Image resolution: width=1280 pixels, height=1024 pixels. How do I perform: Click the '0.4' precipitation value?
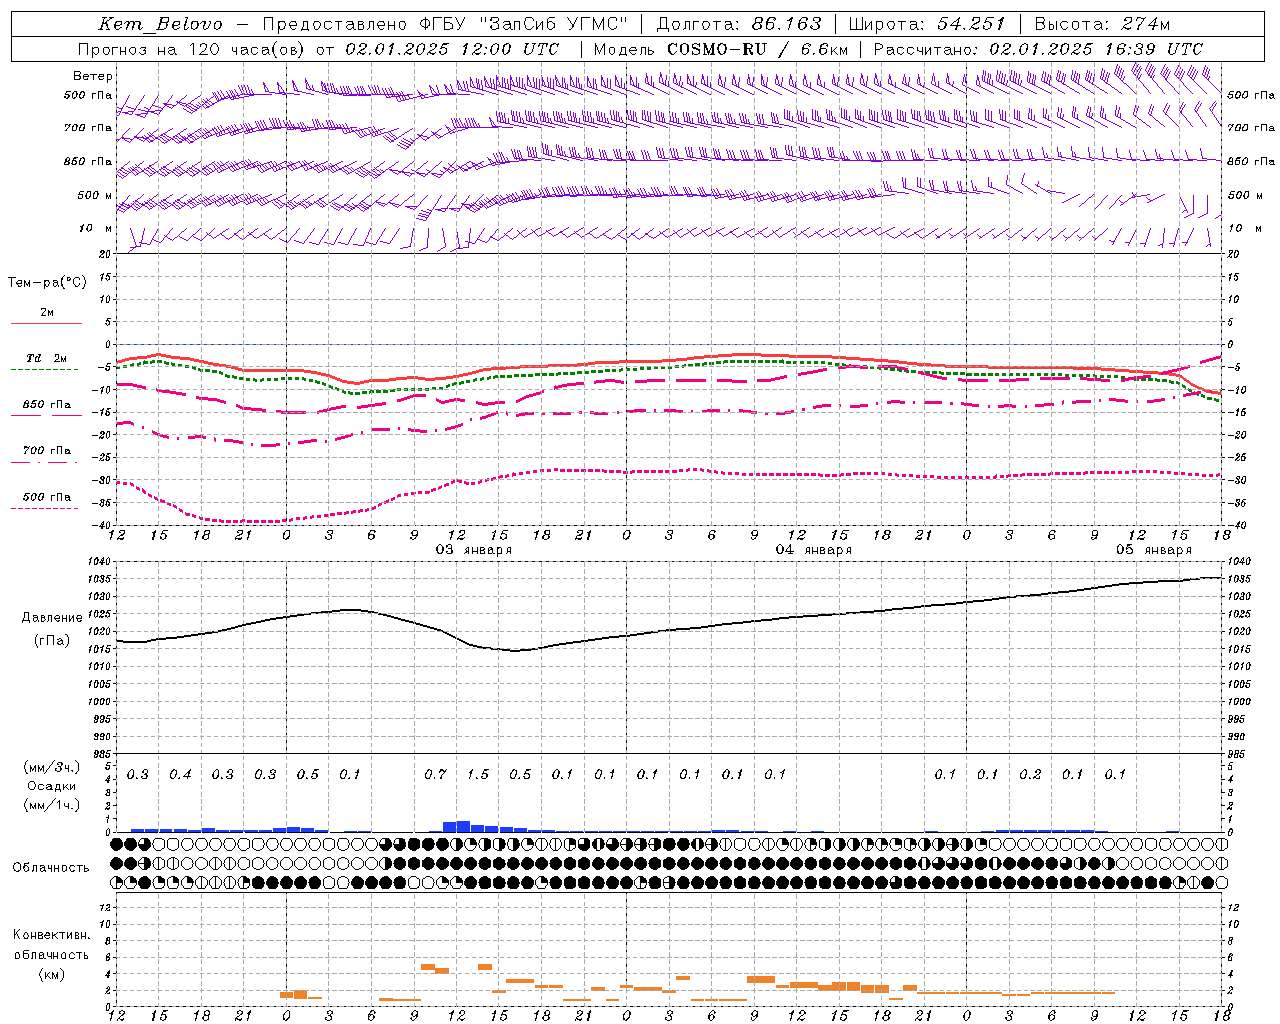(x=180, y=775)
